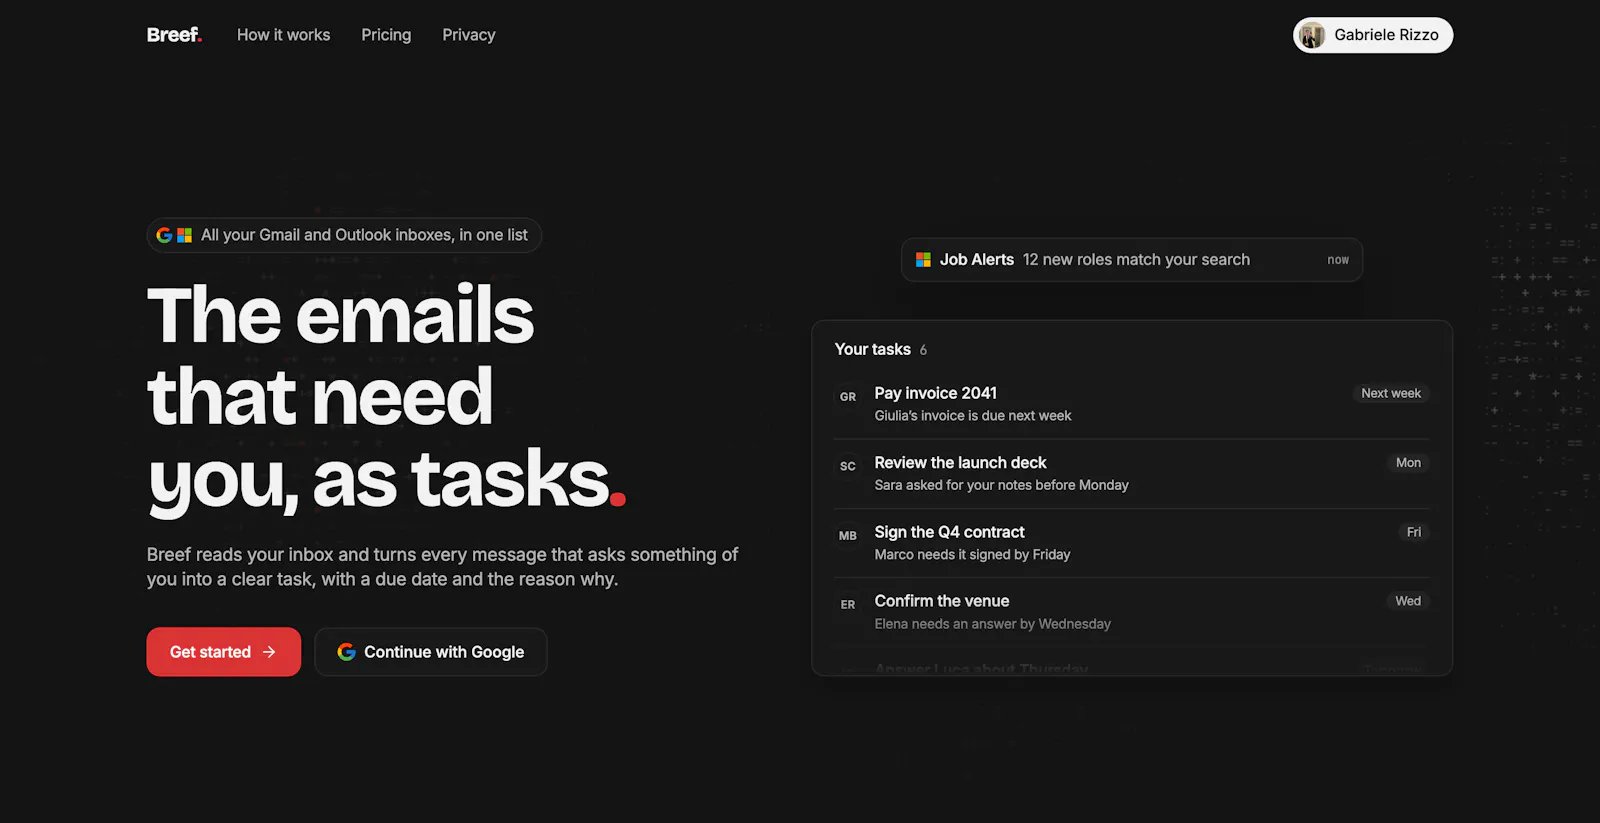Go to Pricing in the navigation
The width and height of the screenshot is (1600, 823).
[386, 35]
